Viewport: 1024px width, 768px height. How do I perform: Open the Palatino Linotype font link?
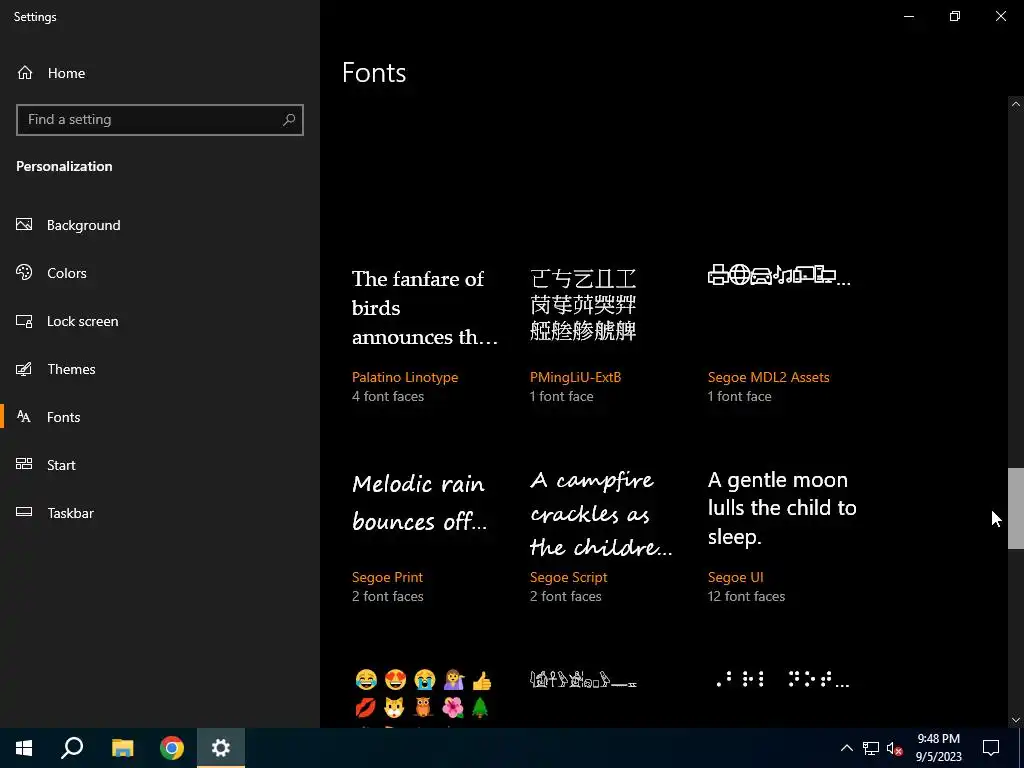[405, 377]
